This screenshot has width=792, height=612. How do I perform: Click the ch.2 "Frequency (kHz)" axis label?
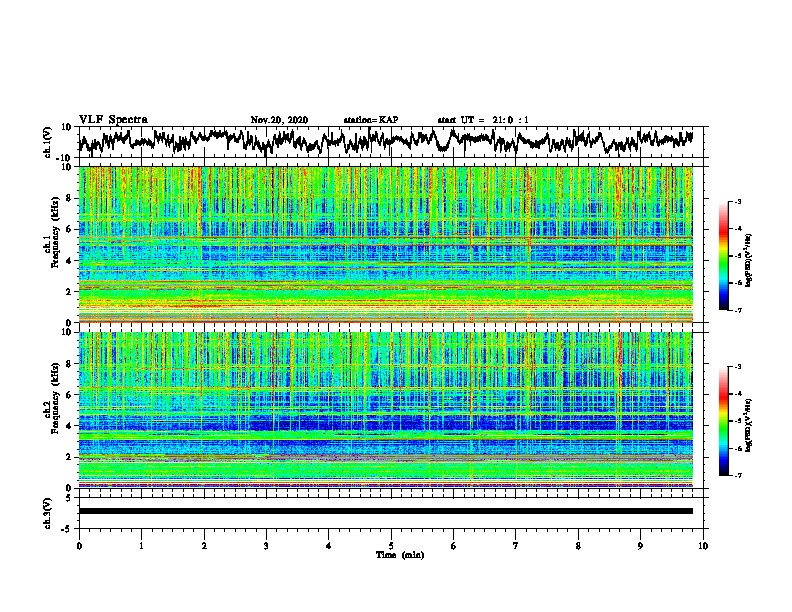(55, 398)
